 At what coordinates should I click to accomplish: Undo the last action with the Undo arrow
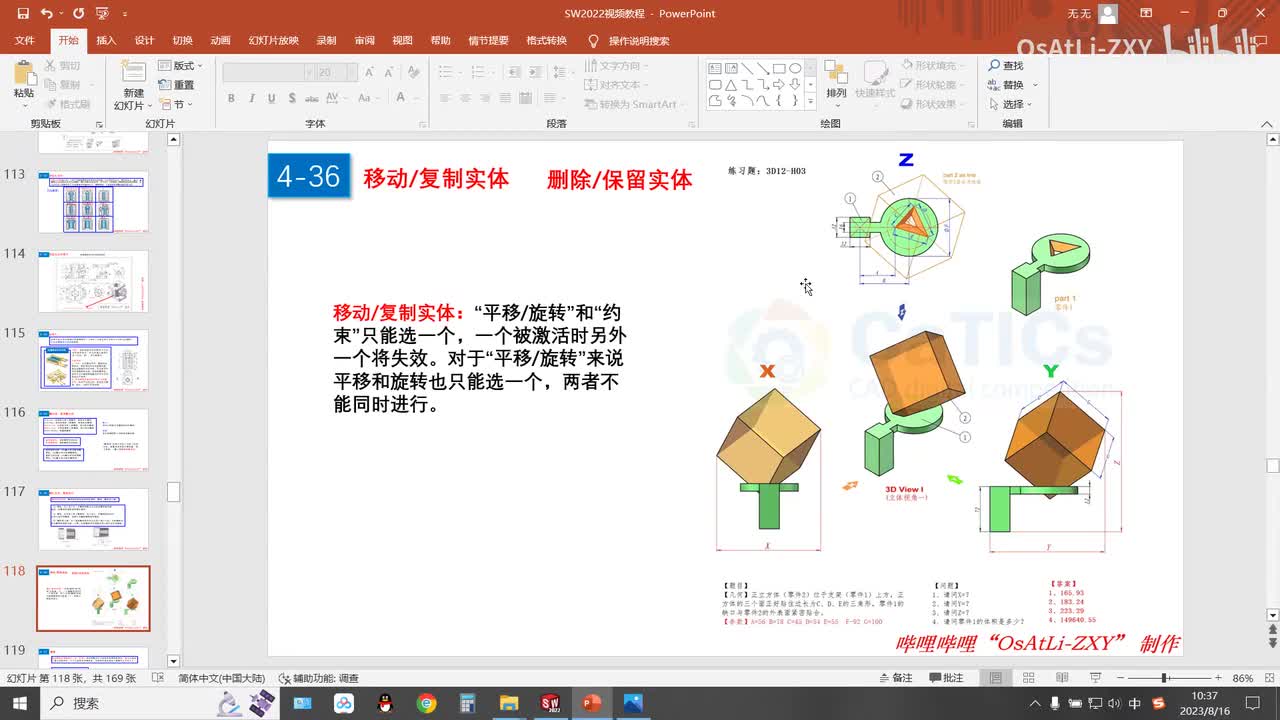point(46,14)
